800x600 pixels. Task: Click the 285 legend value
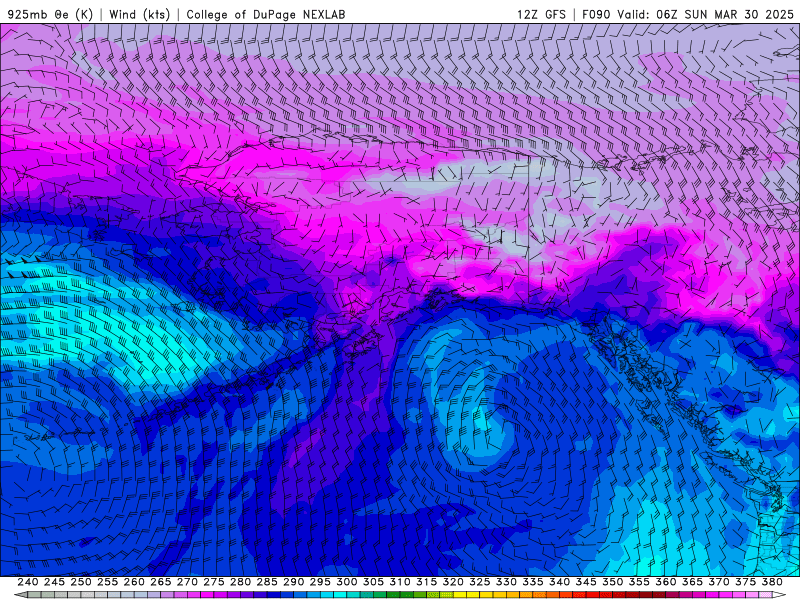pos(267,582)
